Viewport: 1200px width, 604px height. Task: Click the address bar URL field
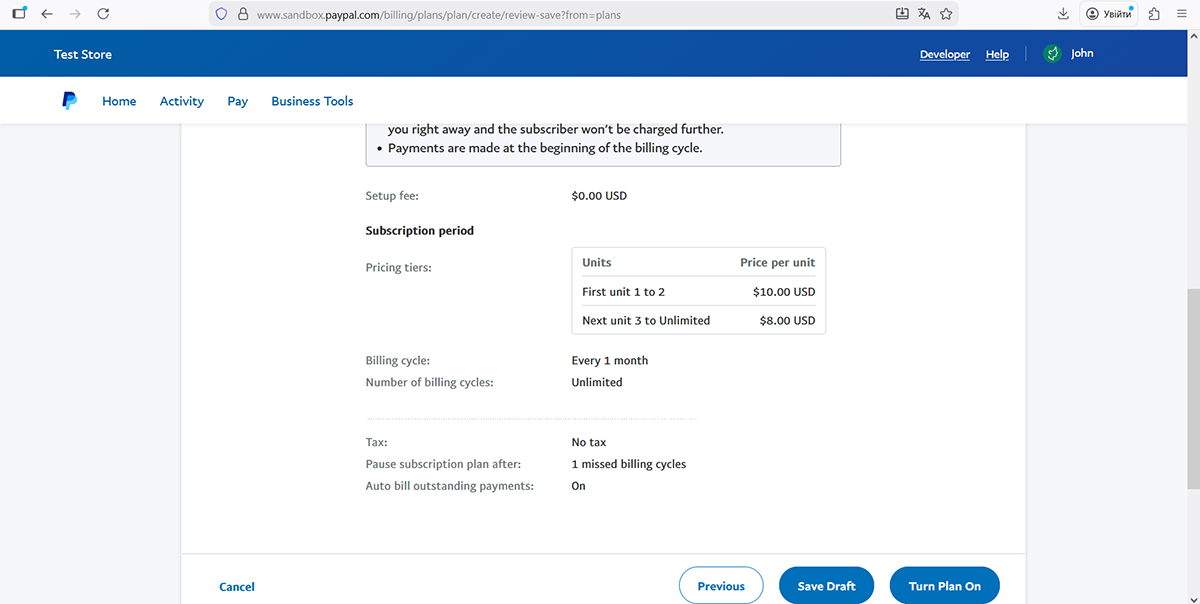[560, 15]
